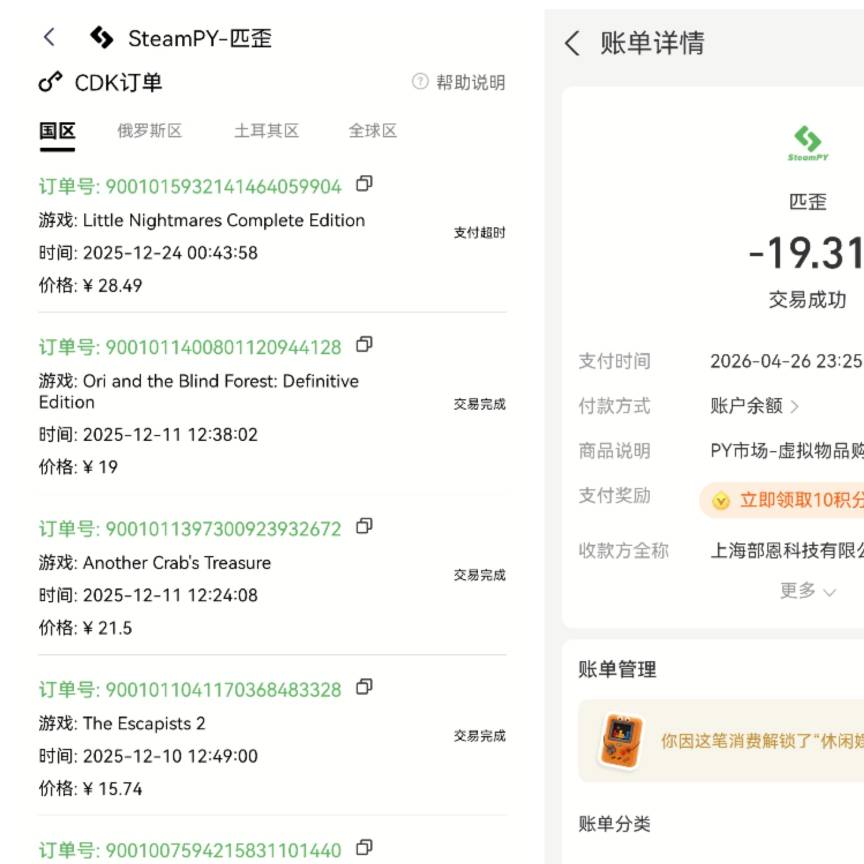Switch to the 全球区 tab
This screenshot has width=864, height=864.
click(x=372, y=131)
